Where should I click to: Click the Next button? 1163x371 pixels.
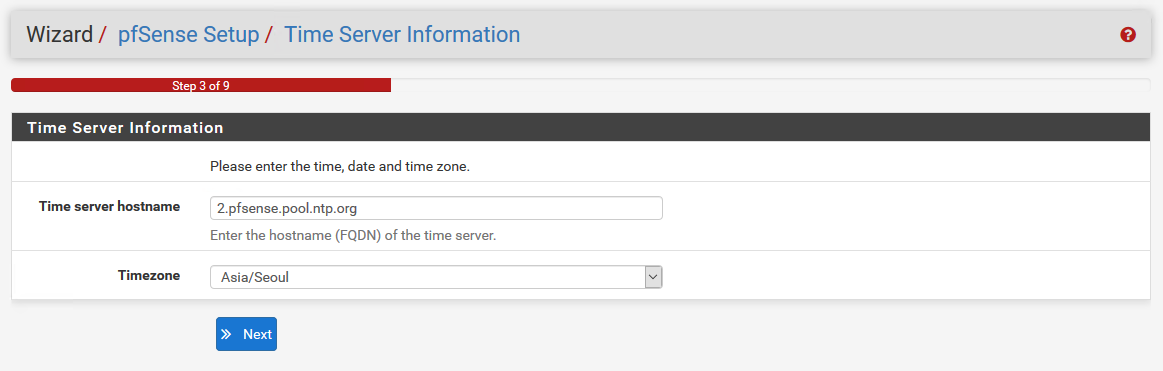(x=246, y=334)
